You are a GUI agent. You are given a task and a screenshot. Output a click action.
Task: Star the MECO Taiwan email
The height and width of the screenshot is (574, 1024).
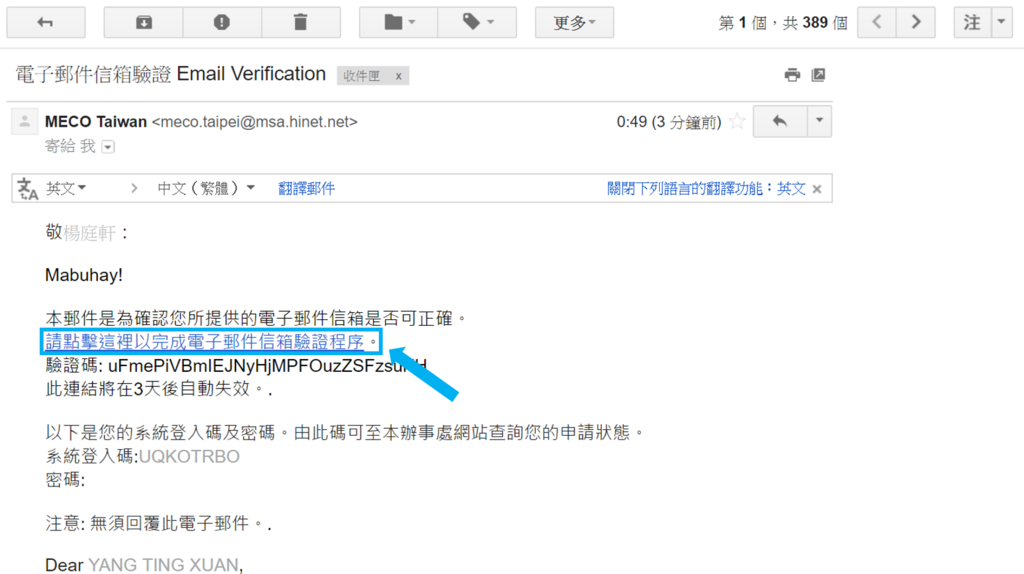pos(737,121)
